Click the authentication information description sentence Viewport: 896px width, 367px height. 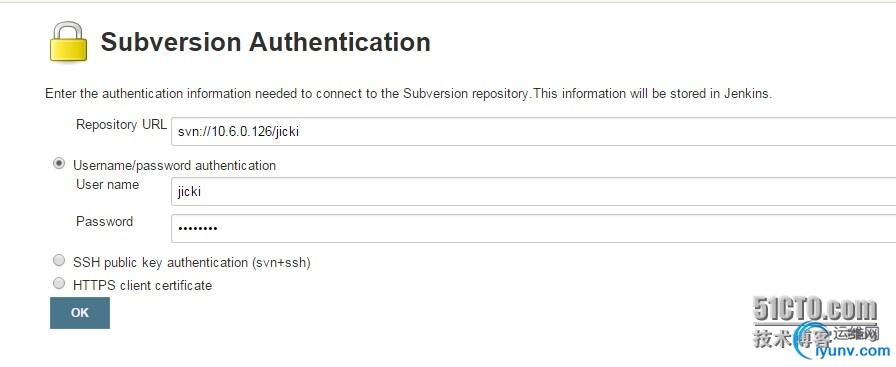[409, 94]
